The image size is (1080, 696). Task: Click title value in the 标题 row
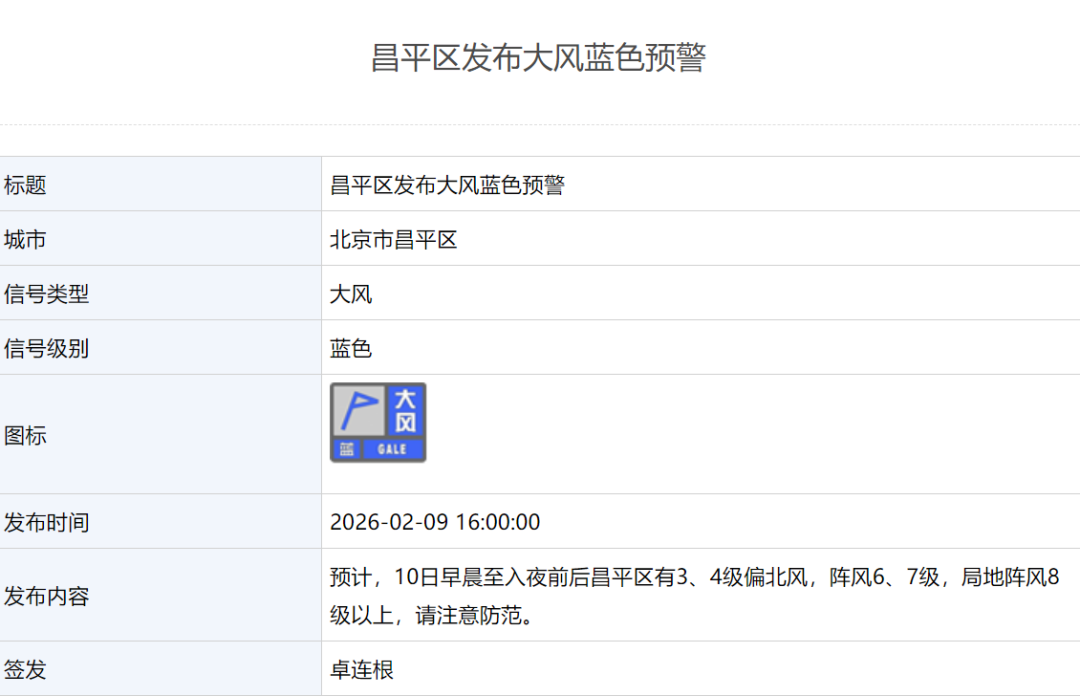click(x=447, y=185)
